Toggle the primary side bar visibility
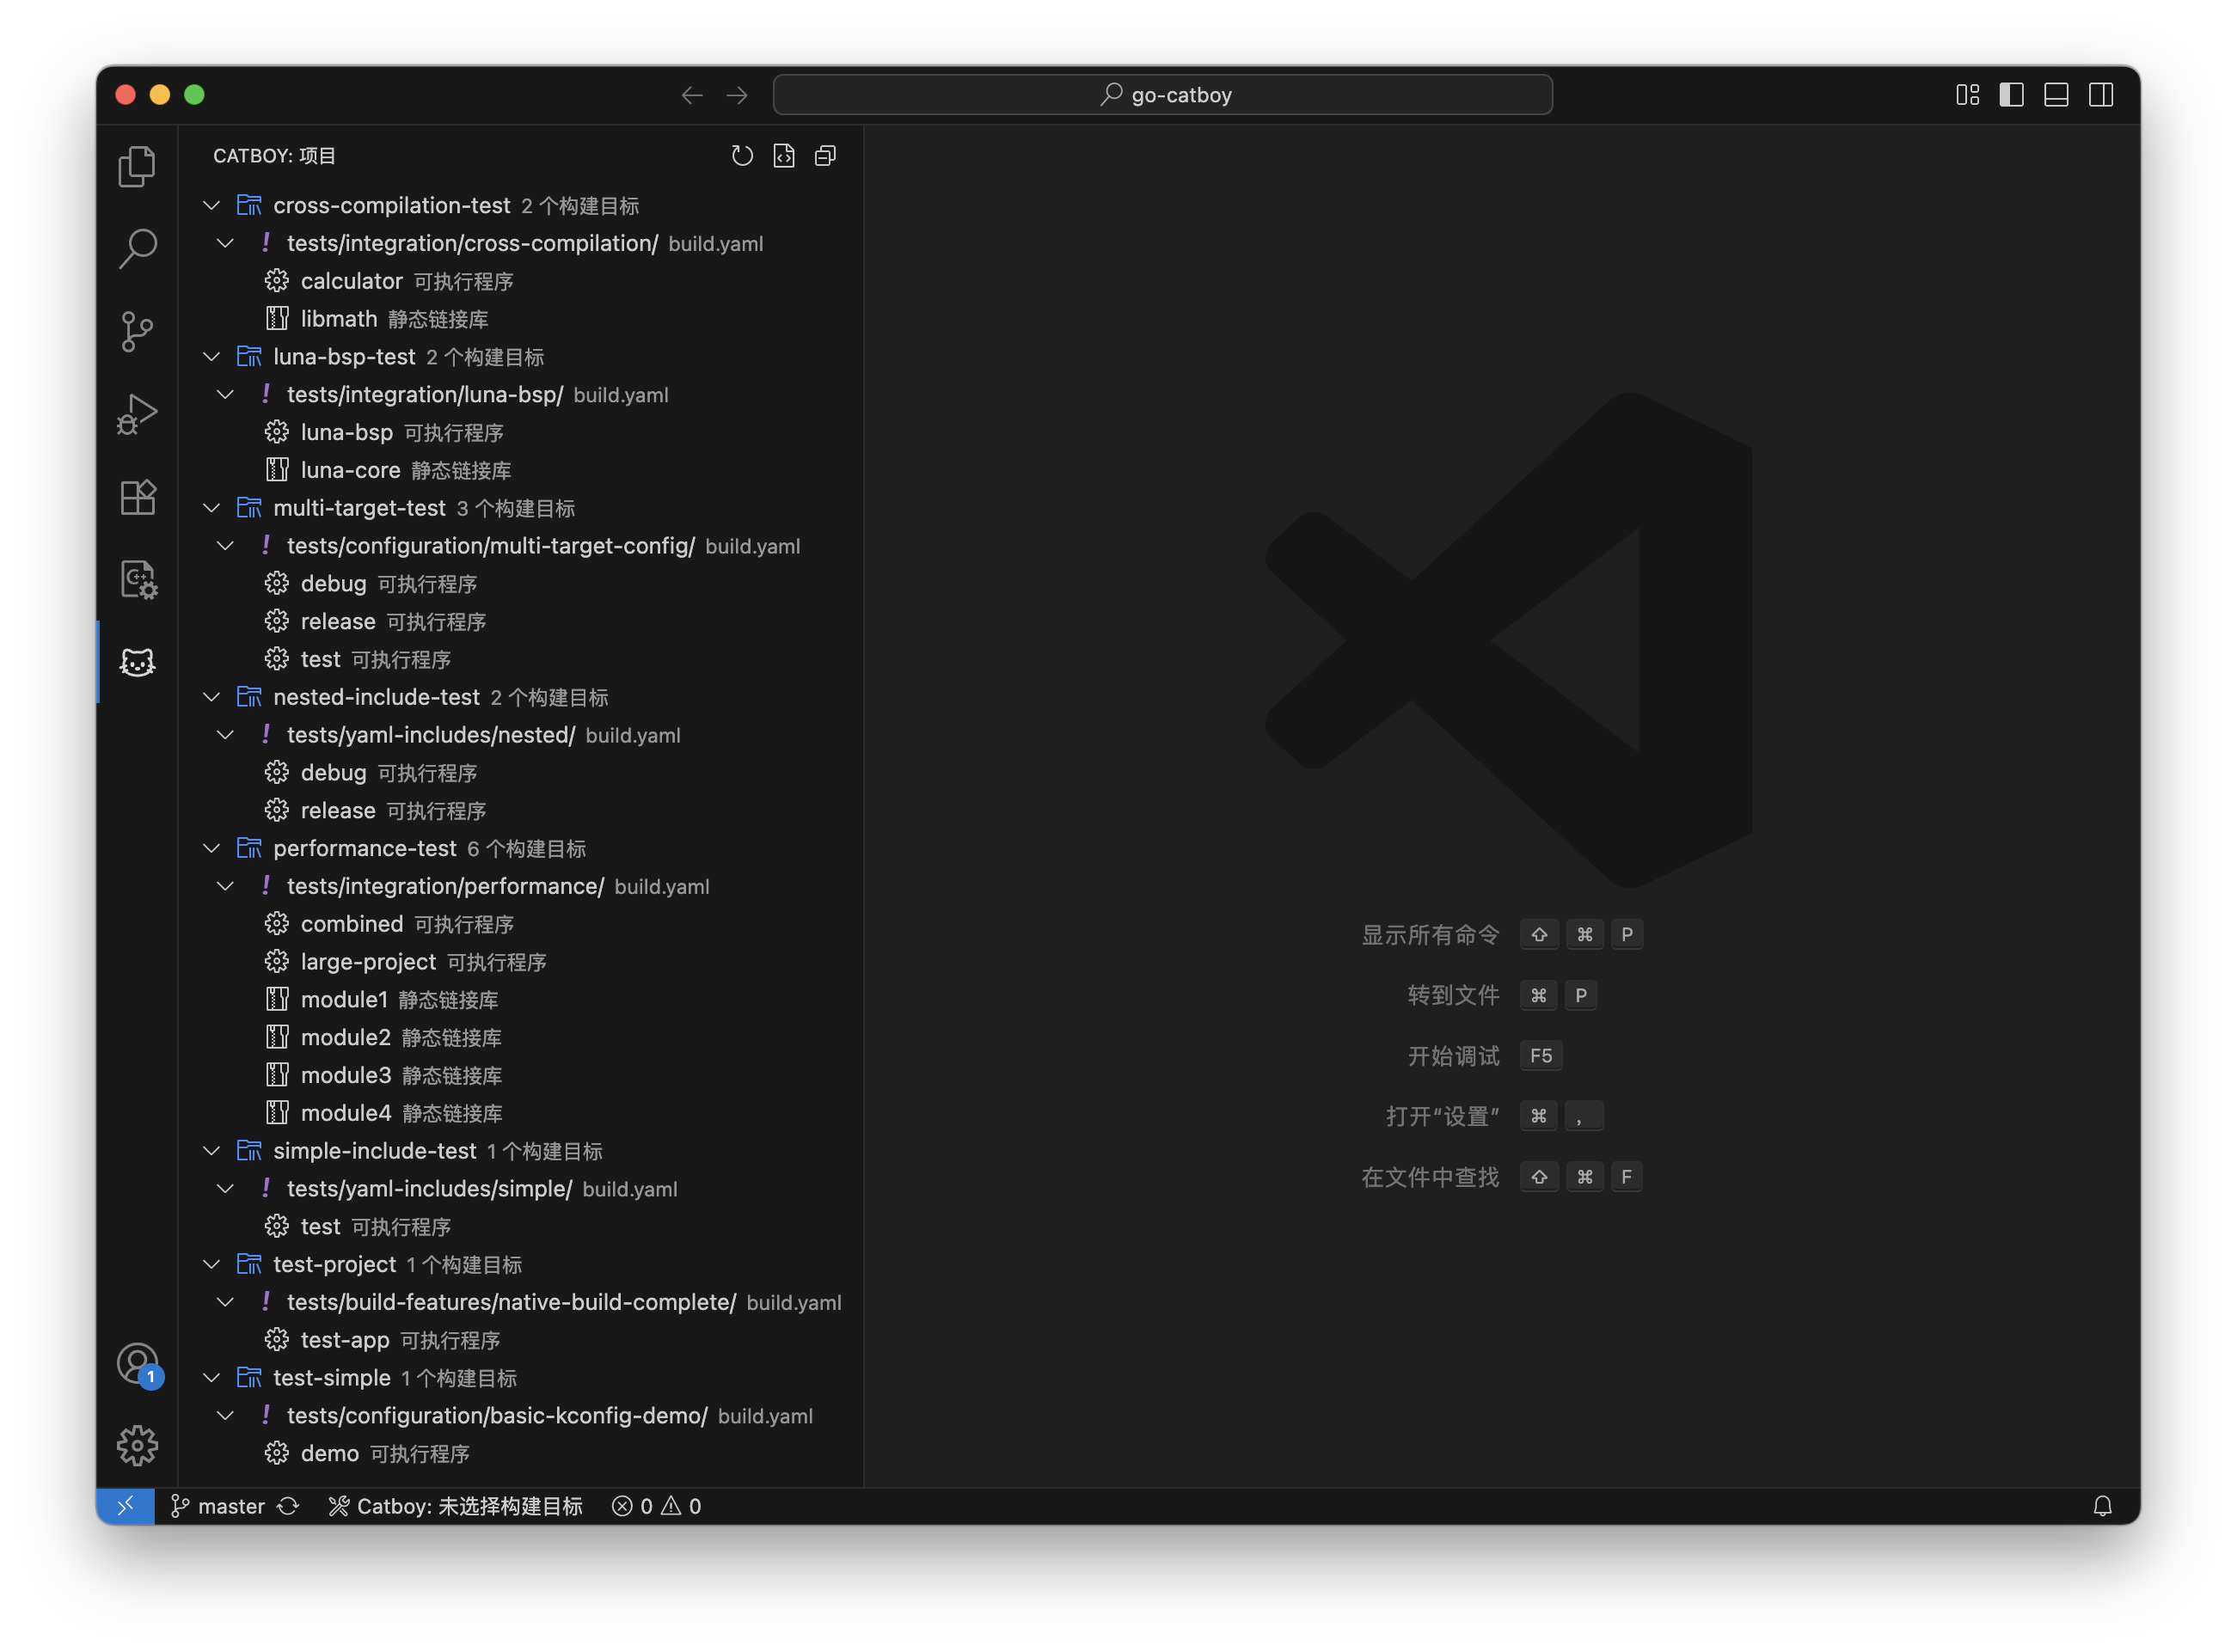Screen dimensions: 2237x1652 click(2012, 95)
